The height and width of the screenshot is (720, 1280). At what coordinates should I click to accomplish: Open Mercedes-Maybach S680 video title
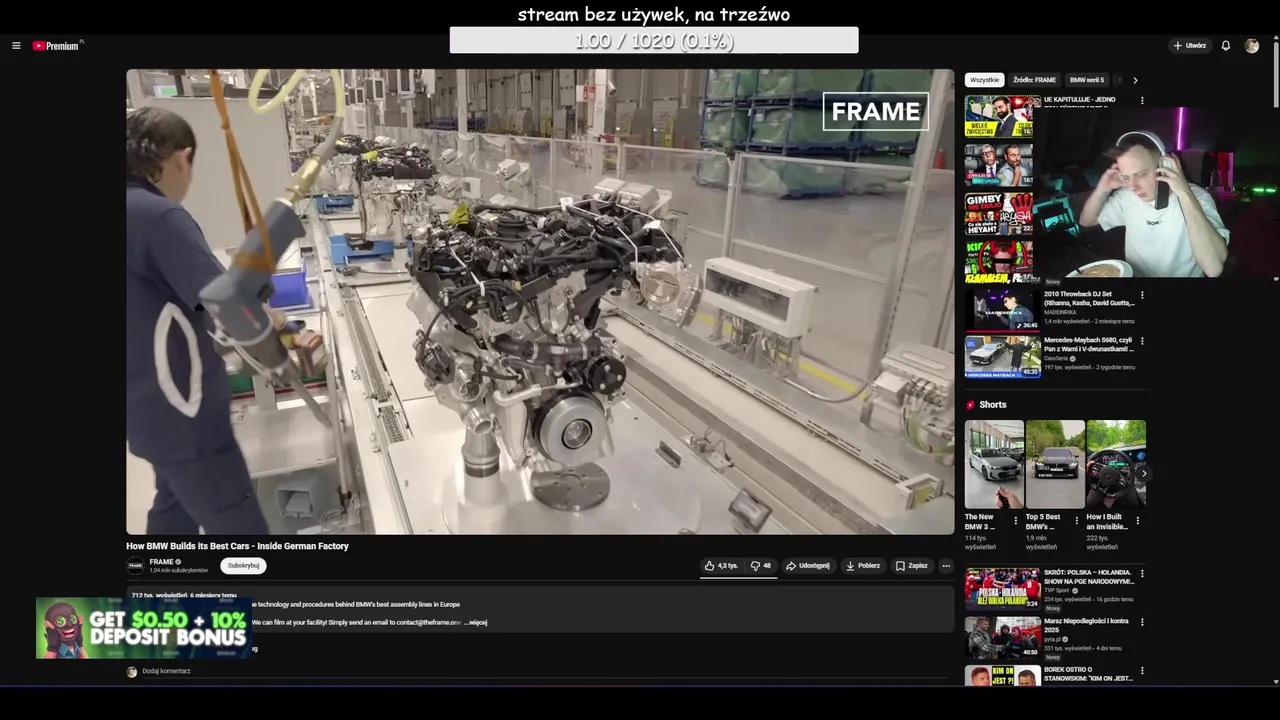pos(1088,344)
